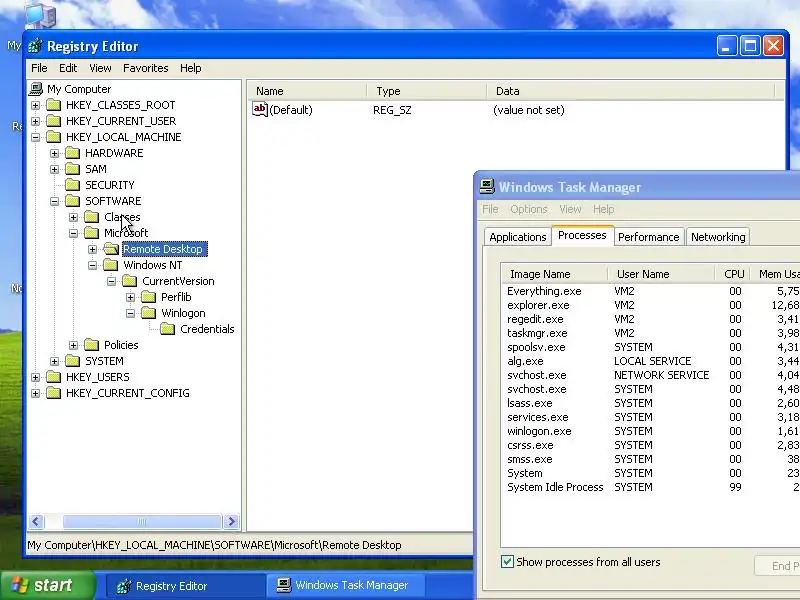
Task: Expand the HKEY_CLASSES_ROOT node
Action: [x=35, y=105]
